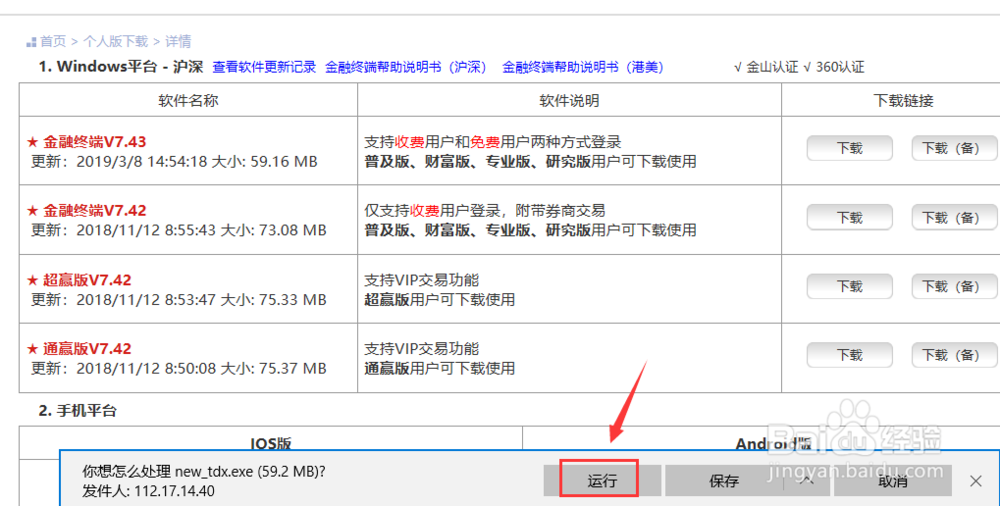1000x506 pixels.
Task: Click the 取消 button in download bar
Action: 893,480
